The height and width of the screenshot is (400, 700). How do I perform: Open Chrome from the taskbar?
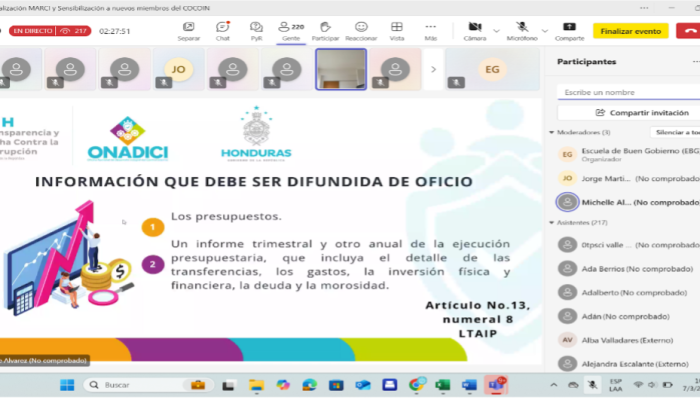point(417,385)
